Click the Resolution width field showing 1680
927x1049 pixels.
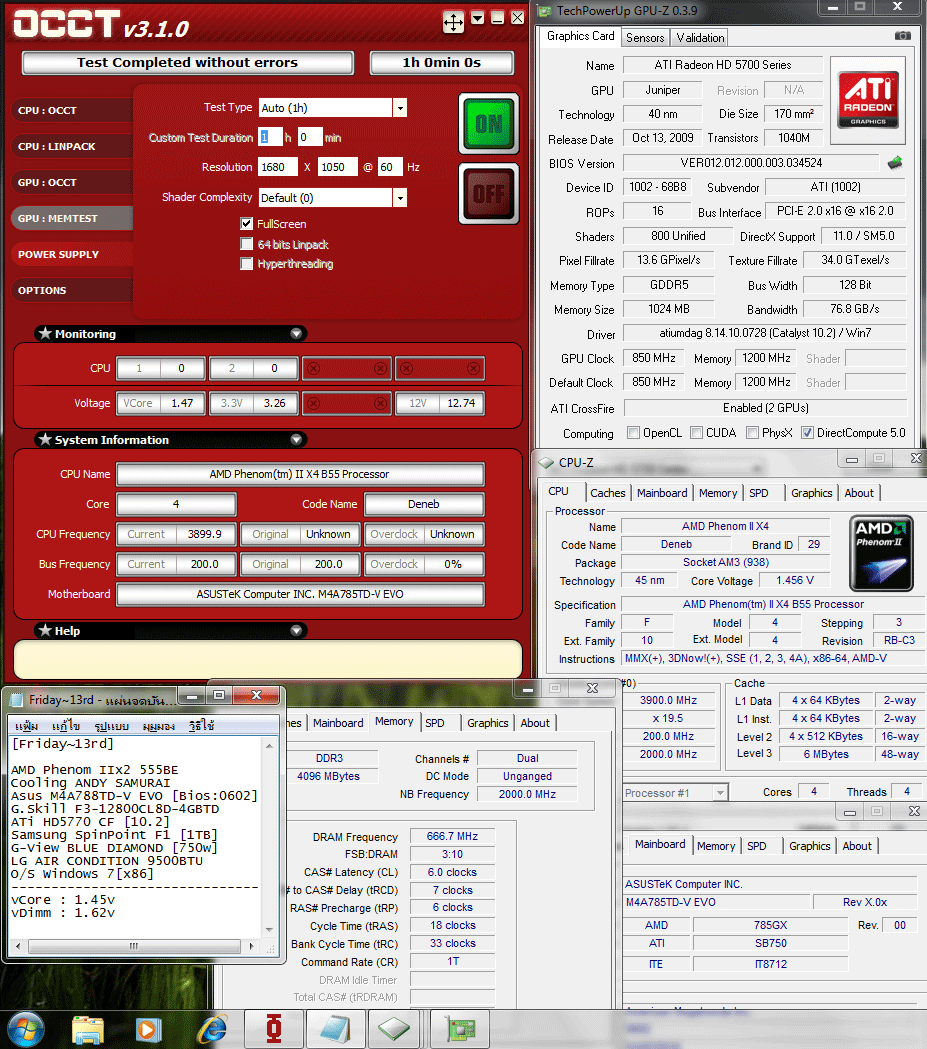click(278, 167)
